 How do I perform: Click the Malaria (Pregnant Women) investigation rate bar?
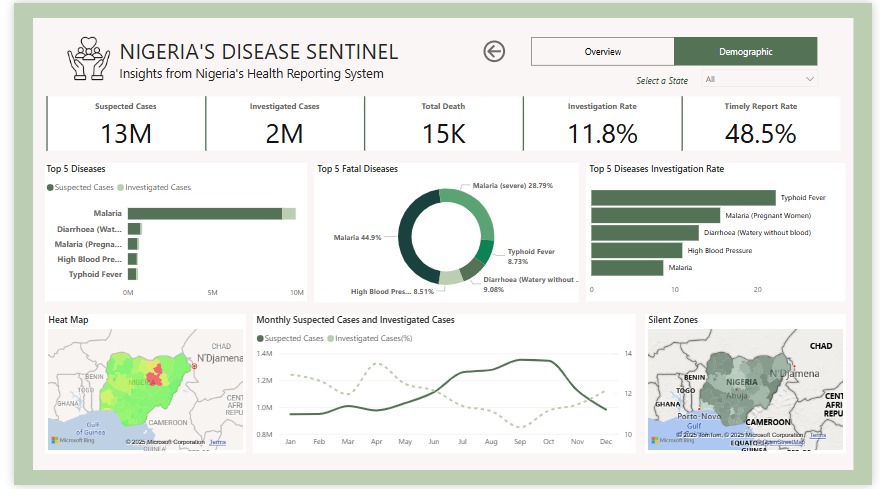click(656, 216)
